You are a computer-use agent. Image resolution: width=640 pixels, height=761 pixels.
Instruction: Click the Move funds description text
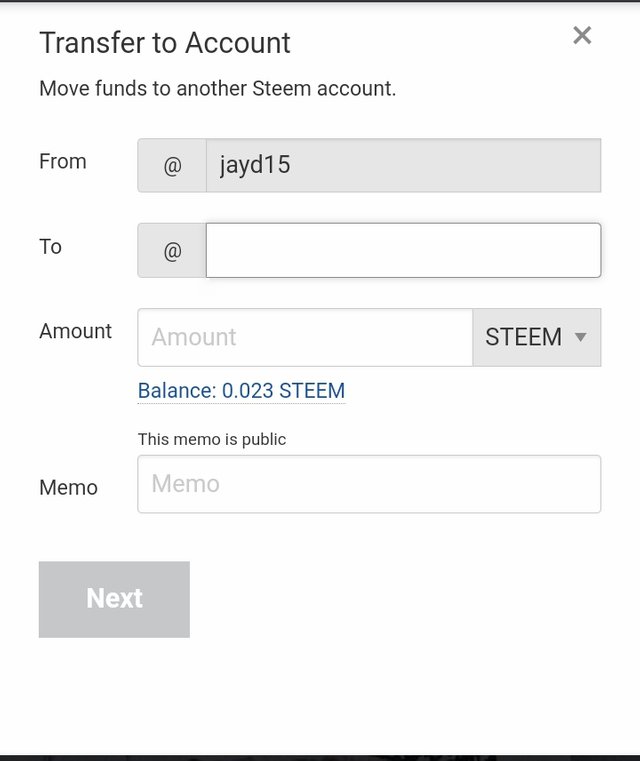[x=218, y=88]
